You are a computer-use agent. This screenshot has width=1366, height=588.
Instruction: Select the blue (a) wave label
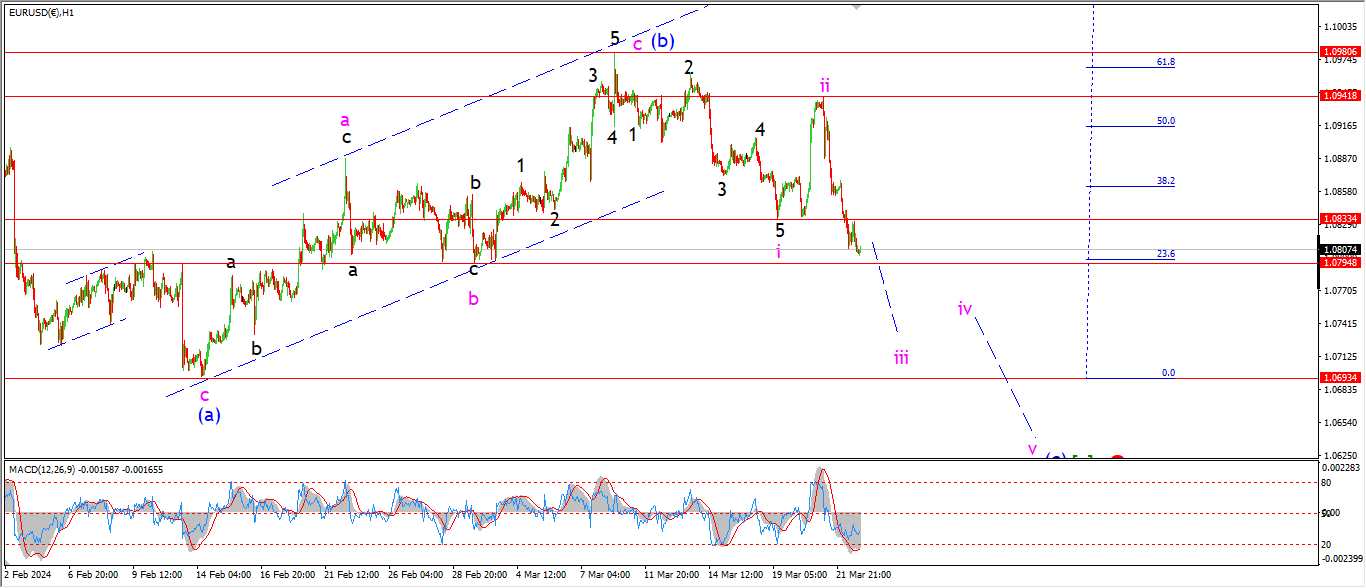(209, 414)
